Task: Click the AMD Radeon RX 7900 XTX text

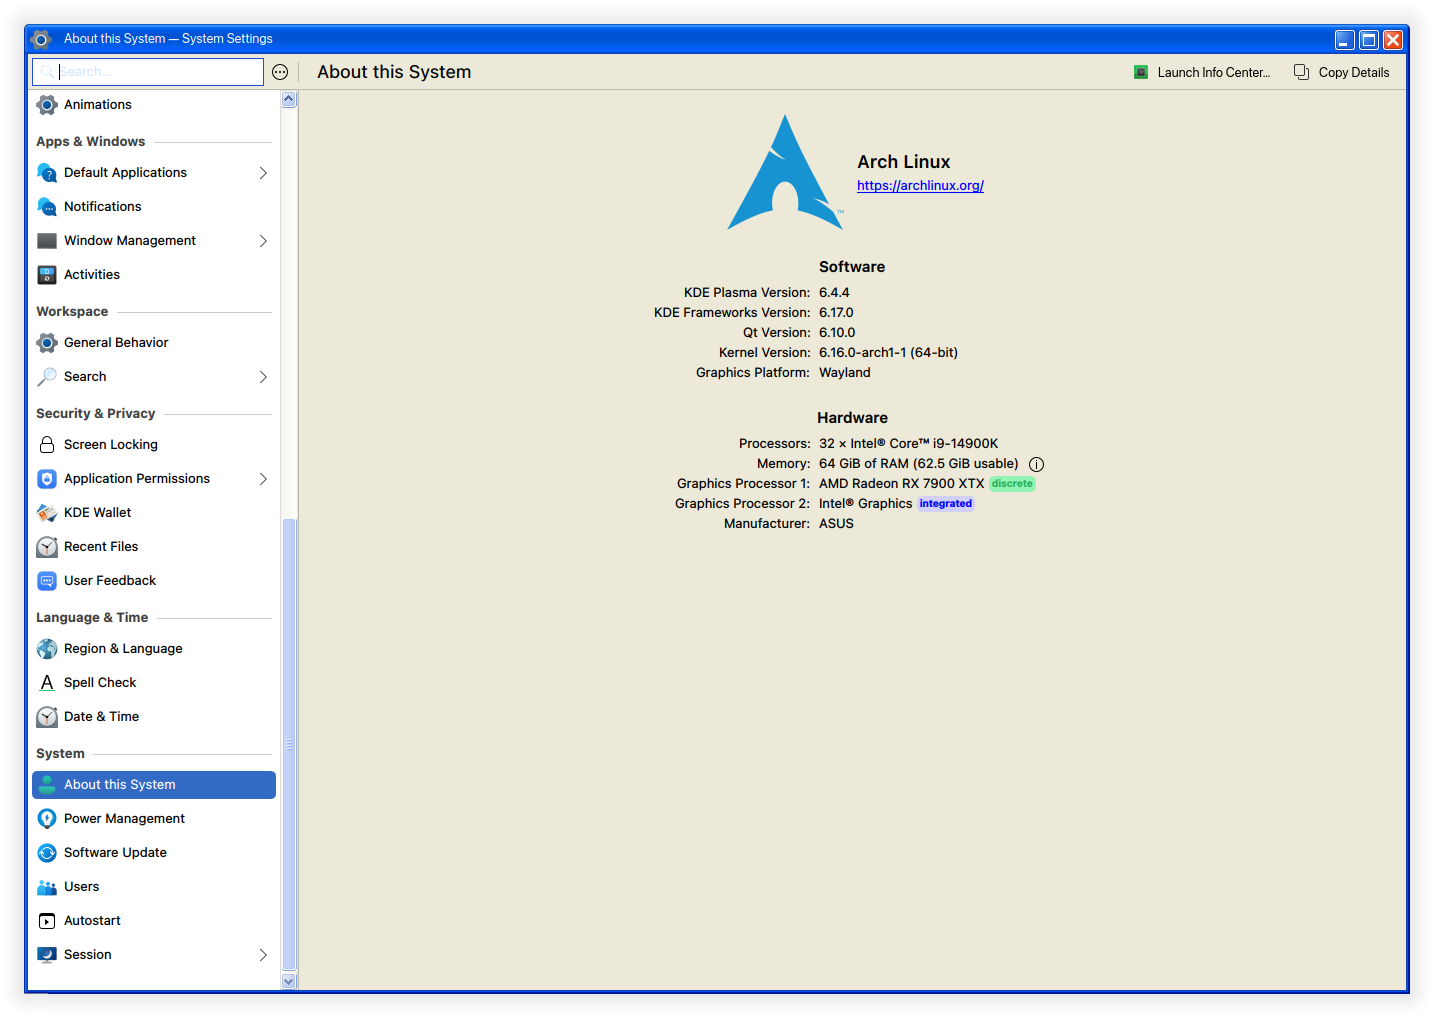Action: pyautogui.click(x=902, y=484)
